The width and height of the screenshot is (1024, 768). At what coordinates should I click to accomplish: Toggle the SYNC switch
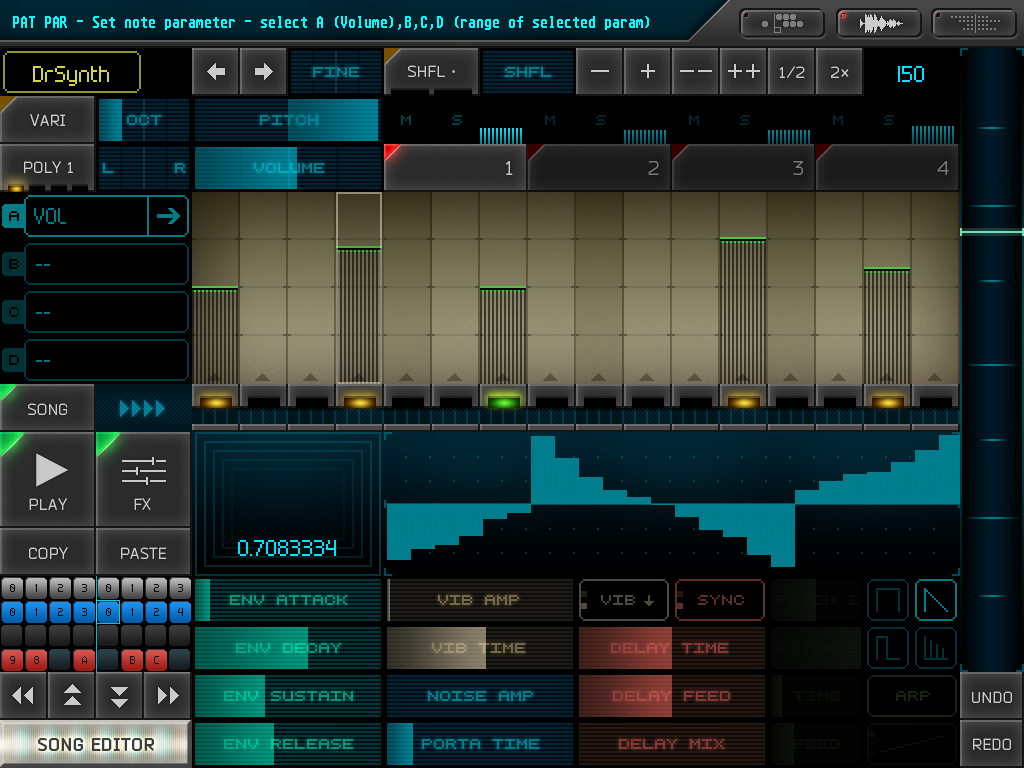tap(719, 600)
